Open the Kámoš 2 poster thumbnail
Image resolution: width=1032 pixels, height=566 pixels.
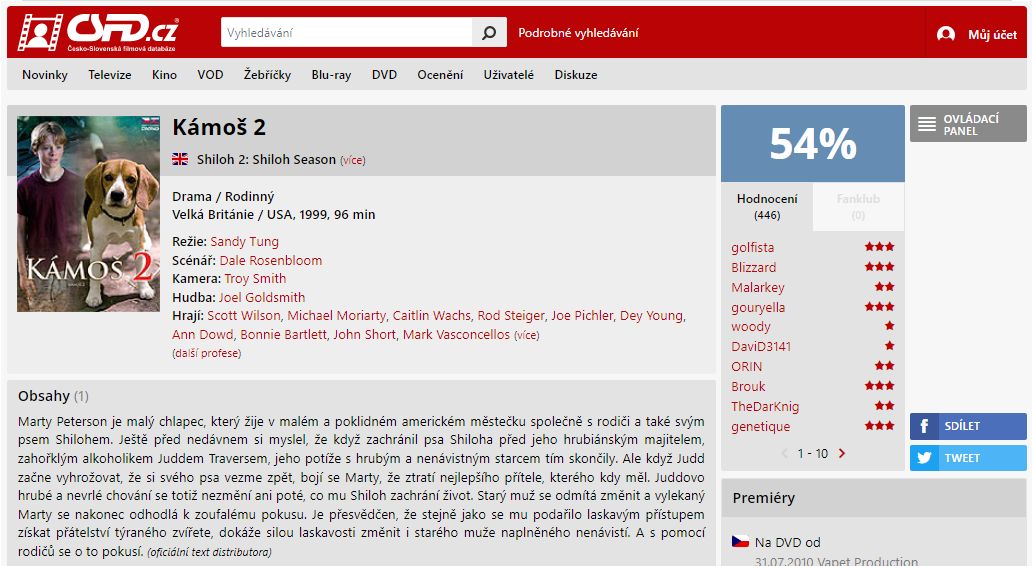[x=88, y=214]
